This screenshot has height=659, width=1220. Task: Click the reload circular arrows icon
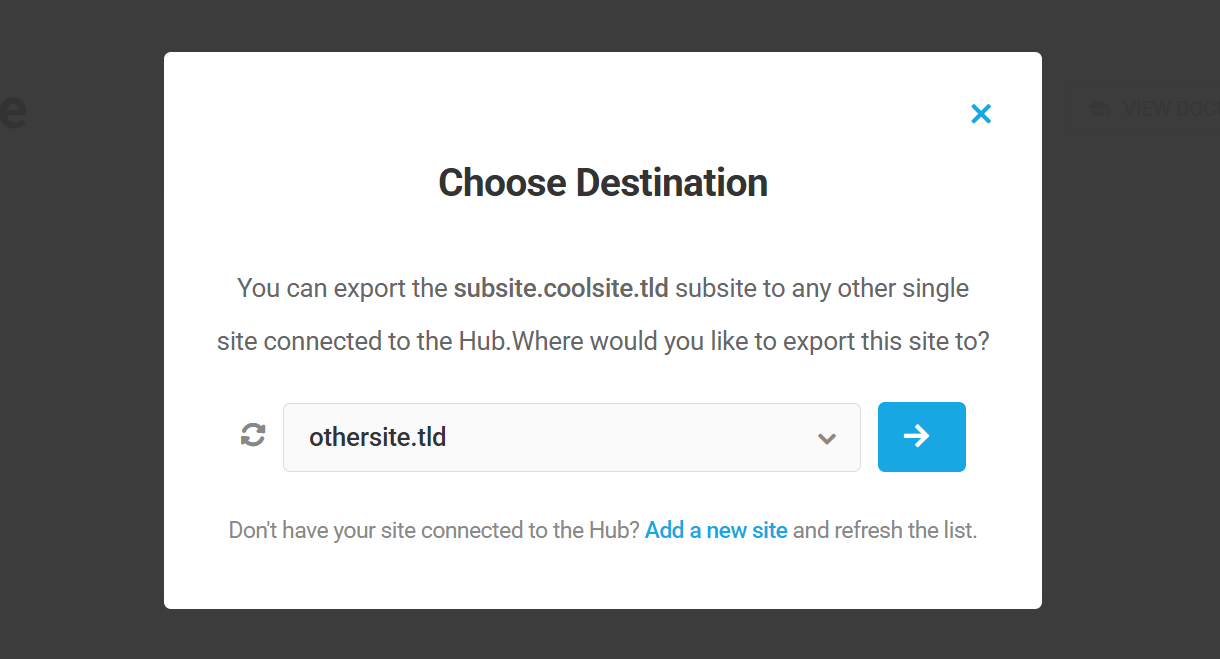click(x=252, y=435)
